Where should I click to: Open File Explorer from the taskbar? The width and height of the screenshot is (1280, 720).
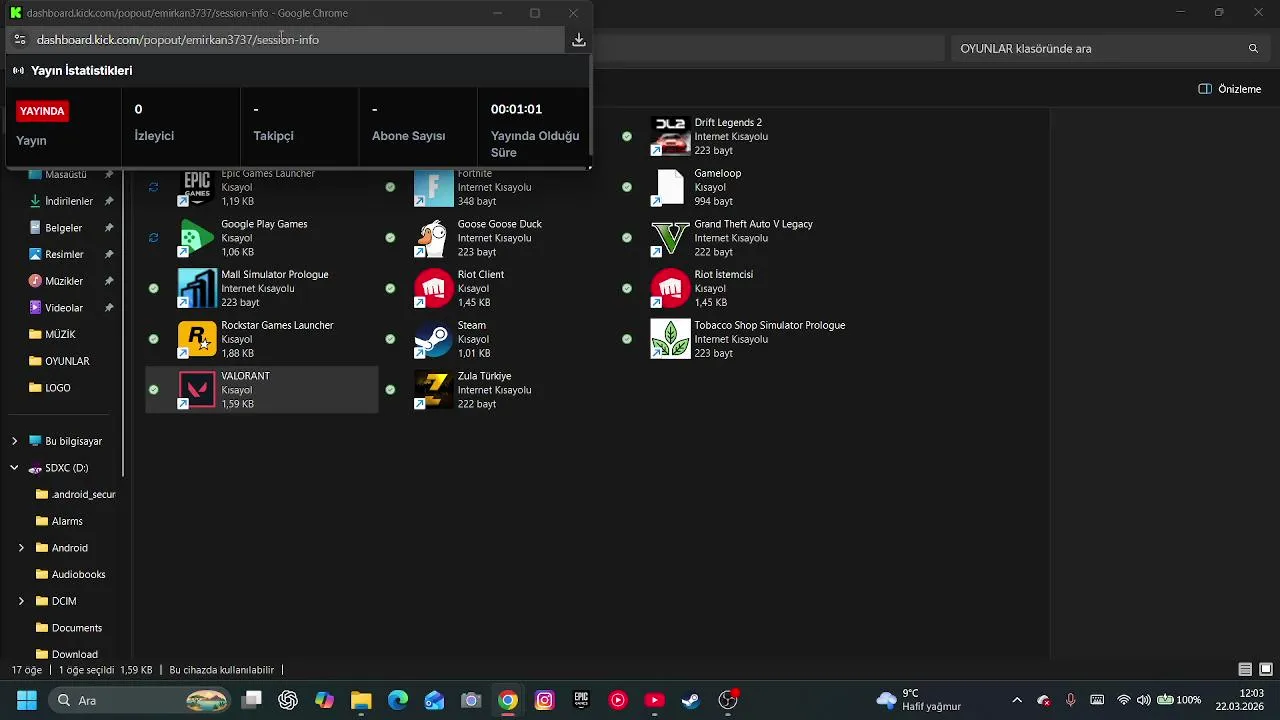pyautogui.click(x=361, y=700)
